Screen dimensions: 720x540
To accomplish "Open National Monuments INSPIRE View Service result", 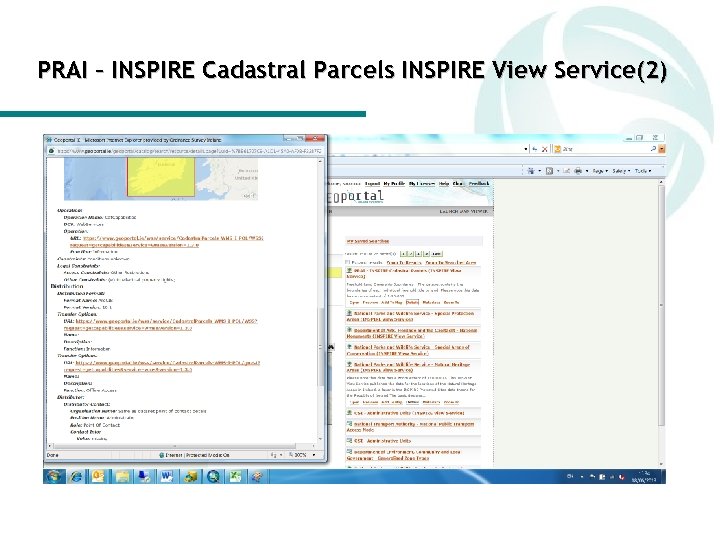I will [x=412, y=333].
